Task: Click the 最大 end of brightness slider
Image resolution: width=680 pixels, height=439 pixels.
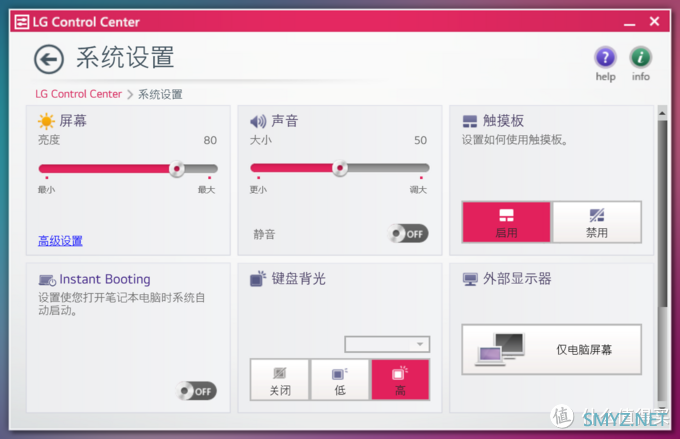Action: [x=206, y=190]
